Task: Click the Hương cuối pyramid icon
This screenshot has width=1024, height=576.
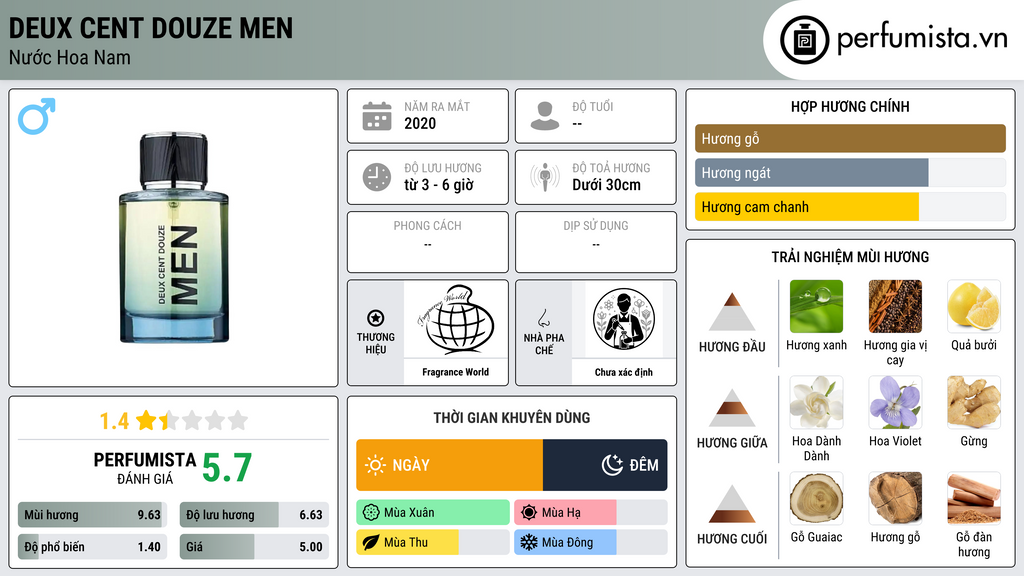Action: click(x=732, y=504)
